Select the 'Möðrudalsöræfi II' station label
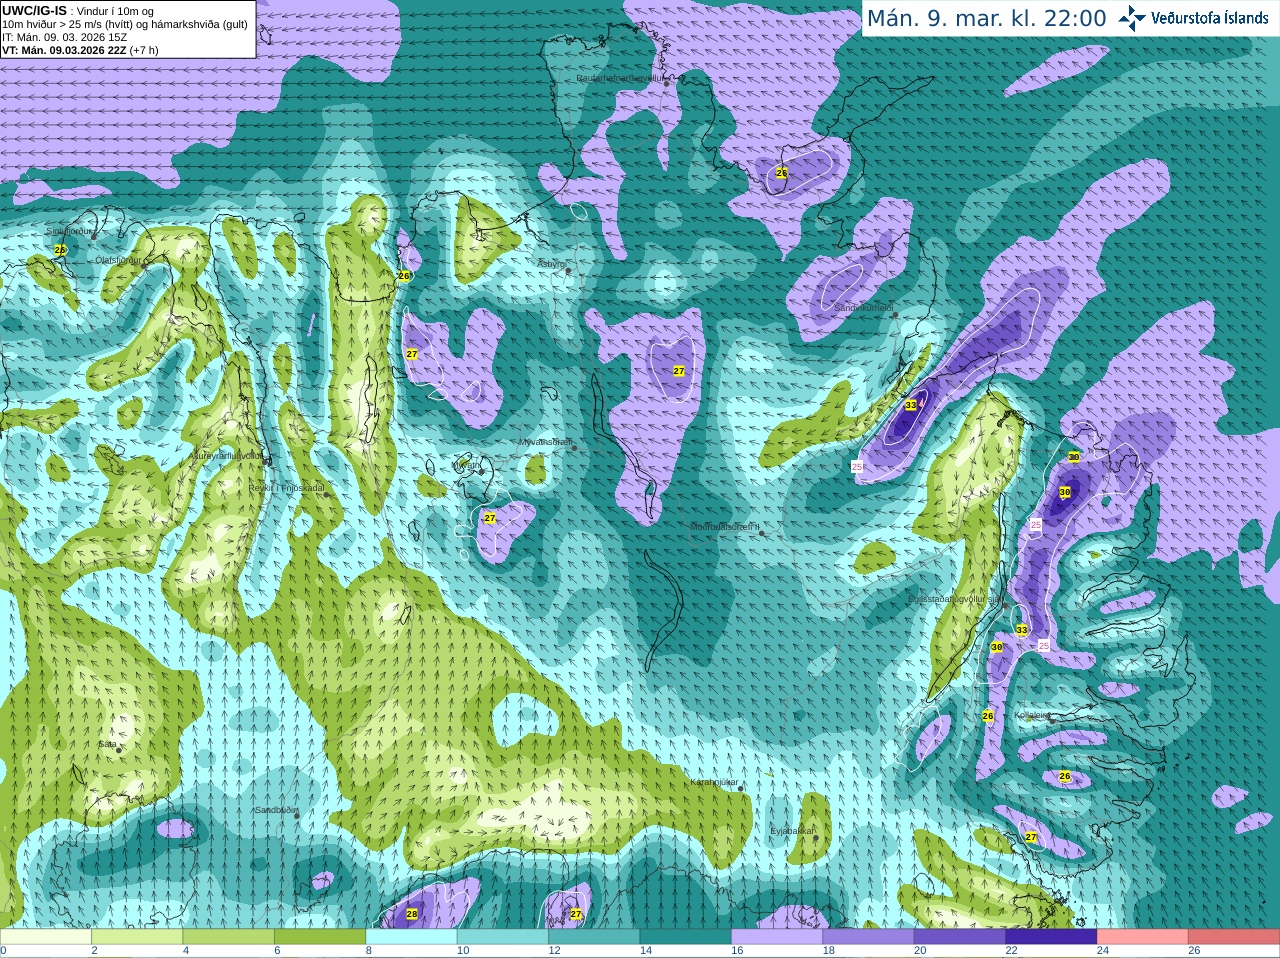This screenshot has width=1280, height=958. tap(725, 527)
